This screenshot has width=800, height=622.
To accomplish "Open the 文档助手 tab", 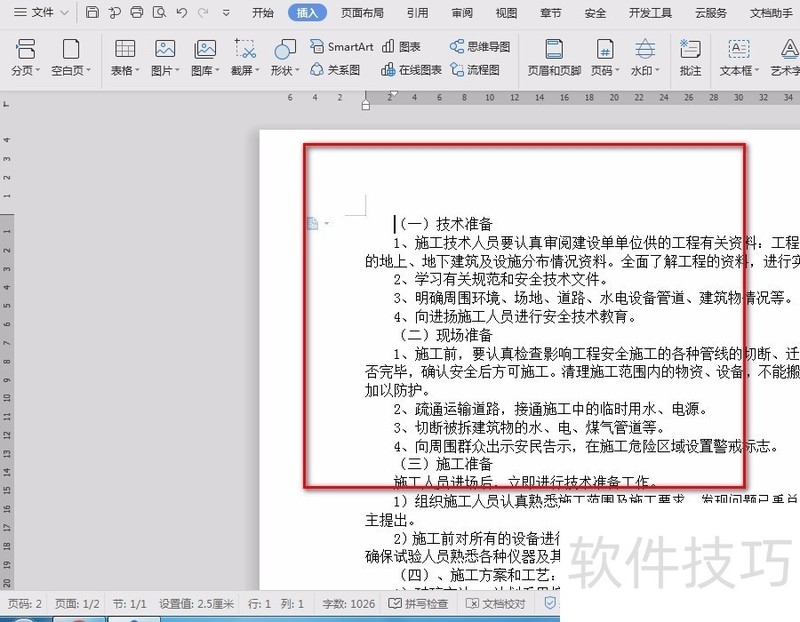I will point(771,13).
